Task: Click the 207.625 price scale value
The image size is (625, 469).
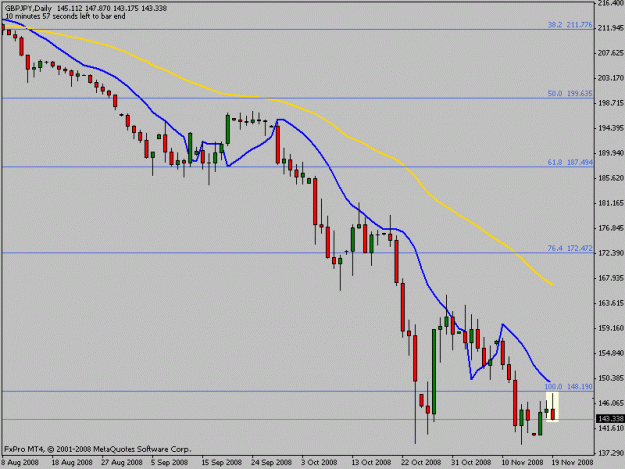Action: click(x=611, y=53)
